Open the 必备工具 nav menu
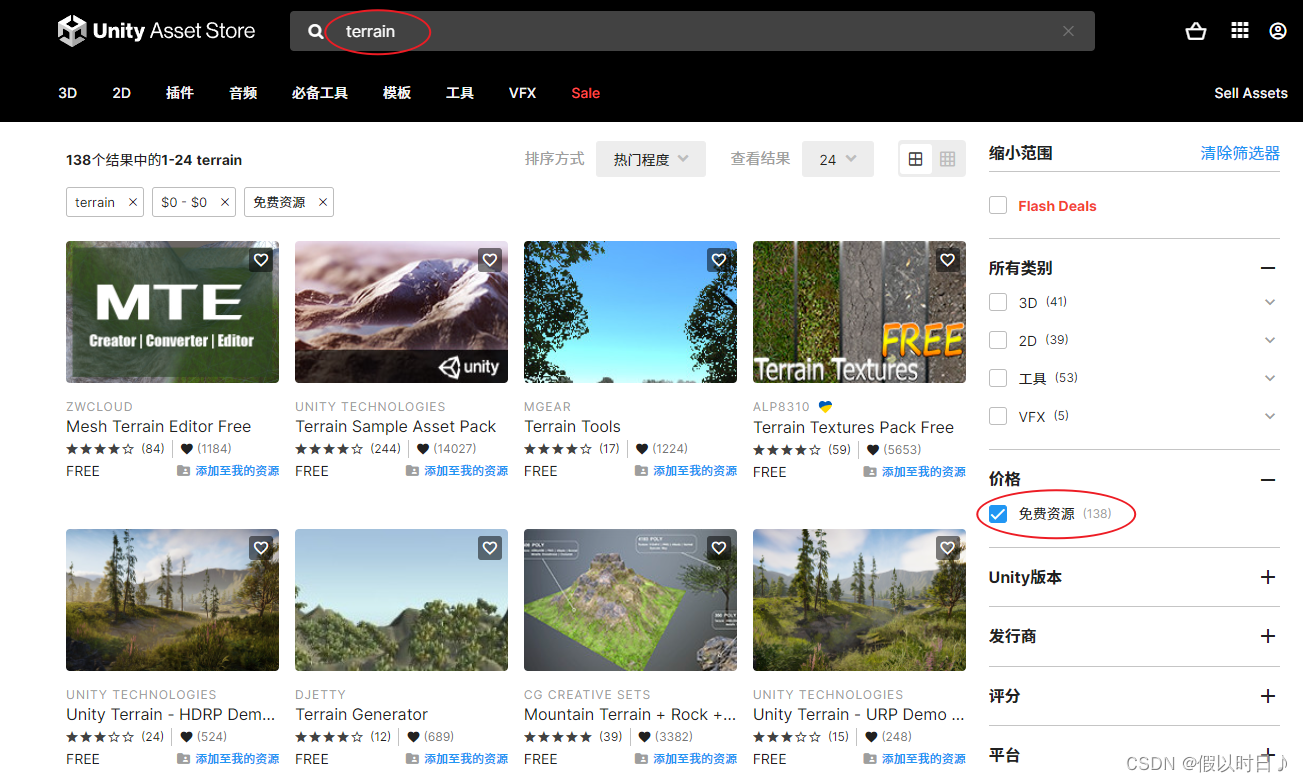 pyautogui.click(x=320, y=93)
